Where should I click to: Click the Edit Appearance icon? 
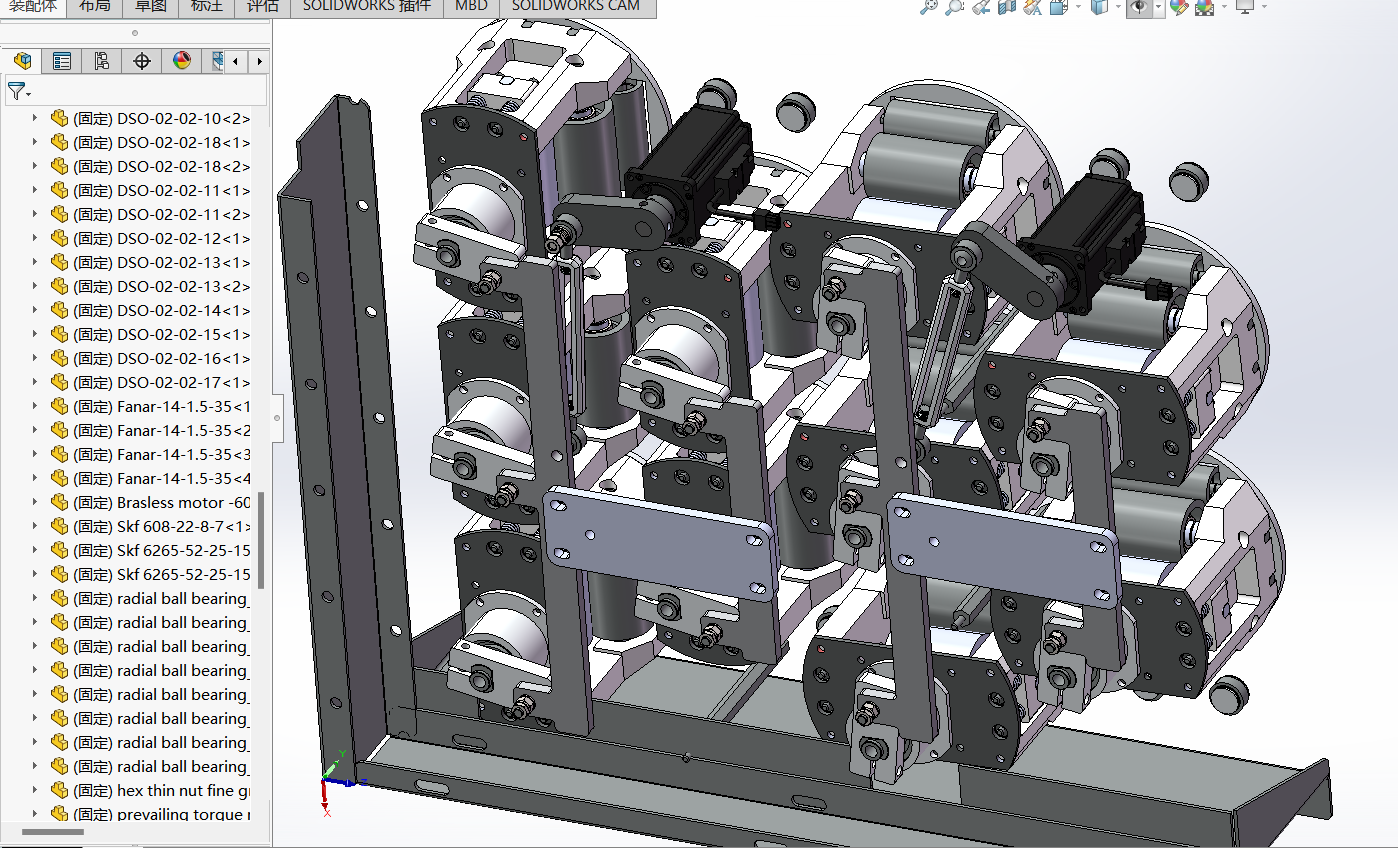point(1179,7)
